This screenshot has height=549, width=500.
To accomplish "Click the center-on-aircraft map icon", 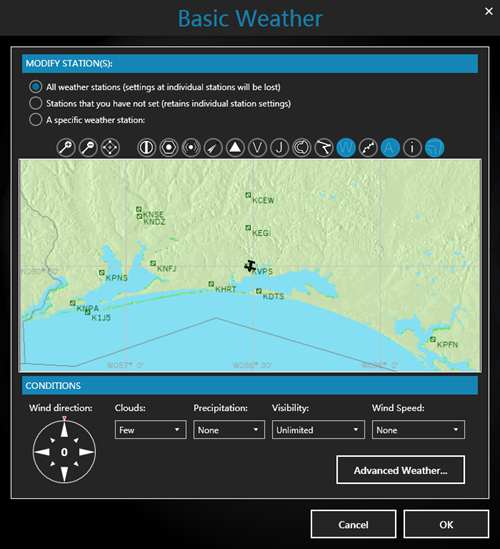I will [110, 147].
